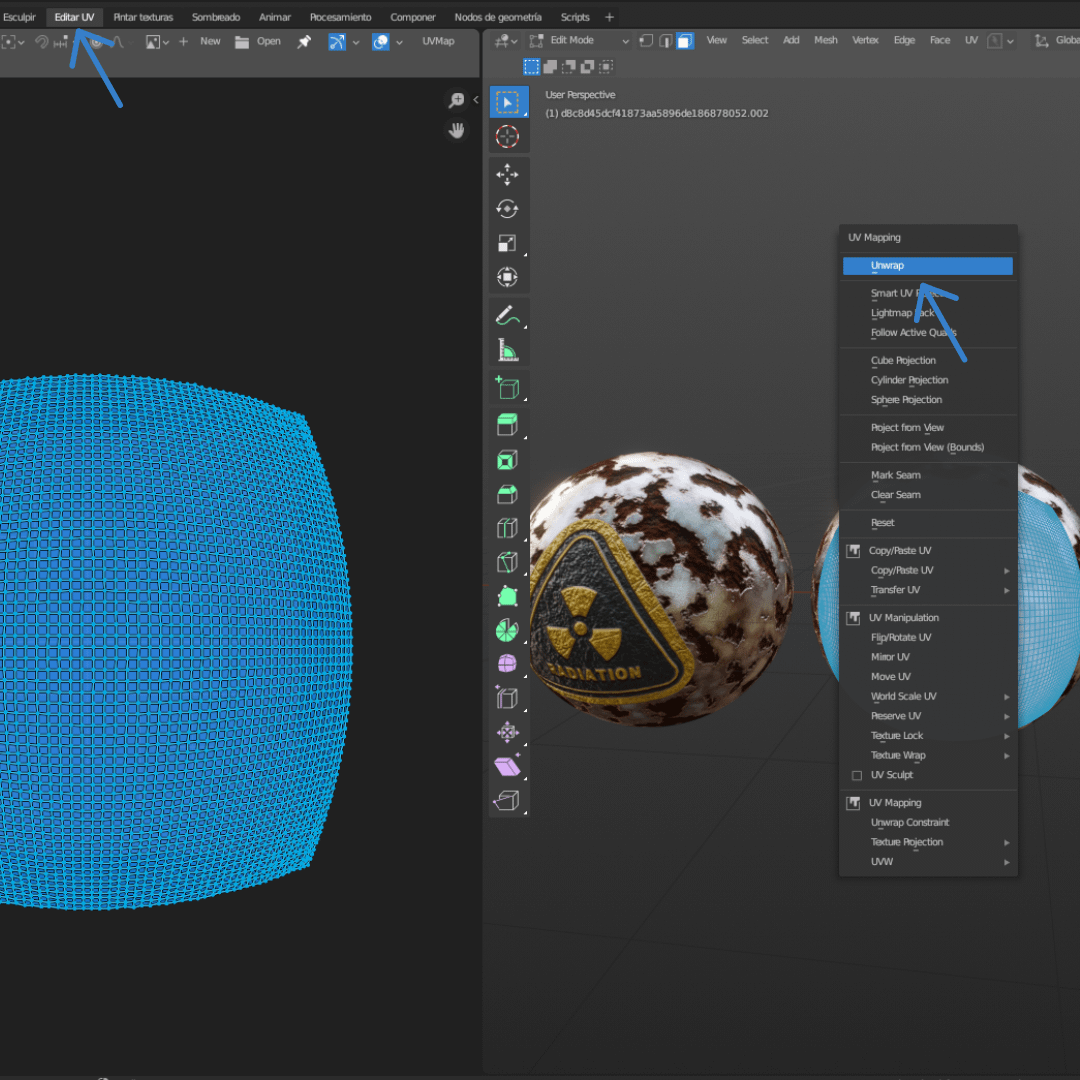Toggle the image pin icon

(x=304, y=41)
